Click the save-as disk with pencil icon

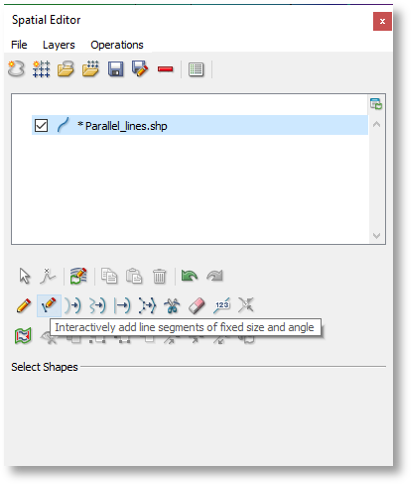(x=140, y=69)
